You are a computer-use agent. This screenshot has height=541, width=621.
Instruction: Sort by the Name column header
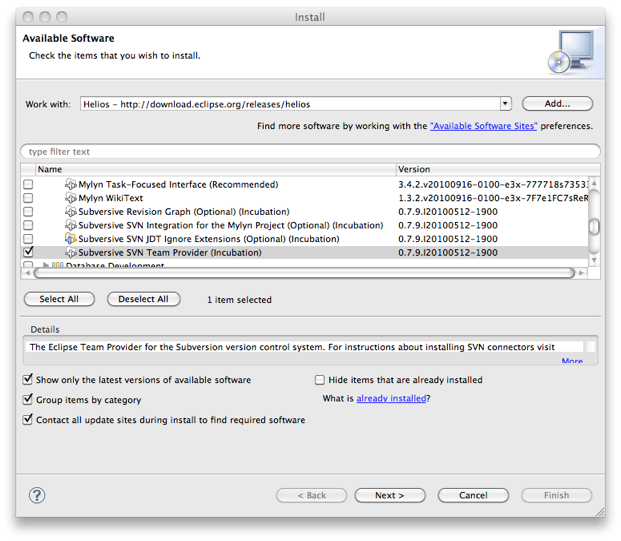click(x=216, y=170)
